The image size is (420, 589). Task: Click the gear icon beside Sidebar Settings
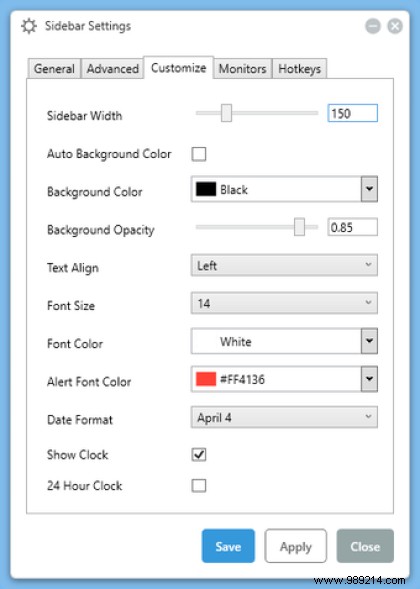29,26
